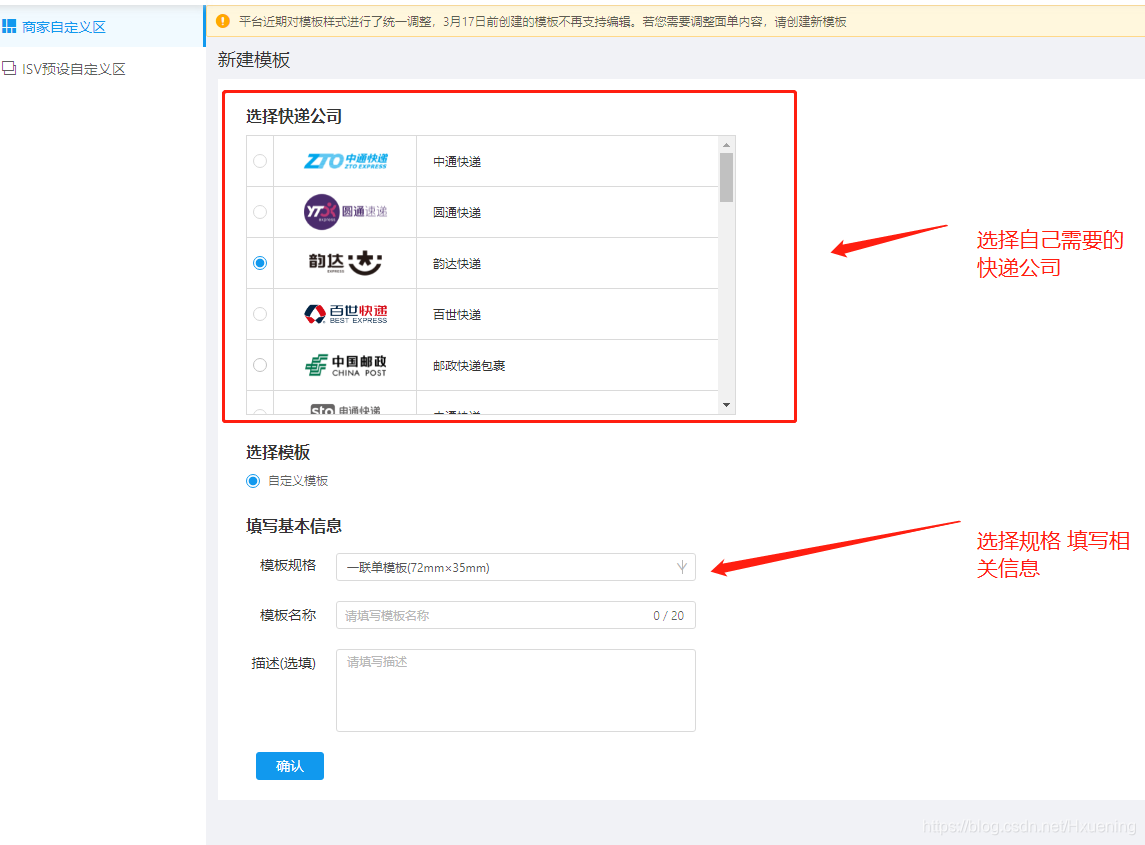The image size is (1145, 845).
Task: Click the dropdown arrow in 模板规格 field
Action: click(681, 567)
